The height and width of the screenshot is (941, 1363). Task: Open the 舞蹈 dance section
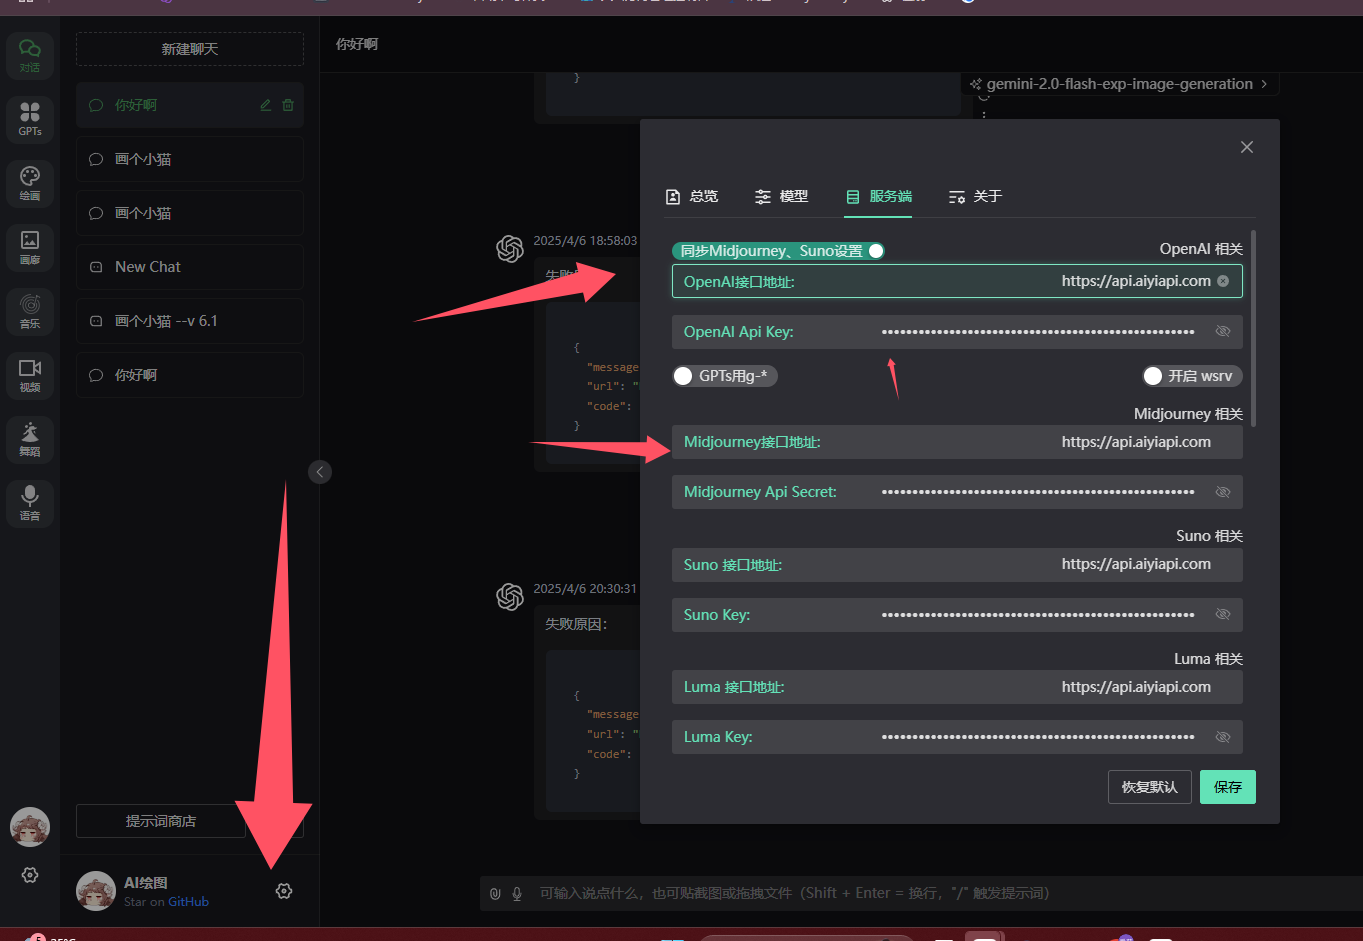click(x=30, y=439)
